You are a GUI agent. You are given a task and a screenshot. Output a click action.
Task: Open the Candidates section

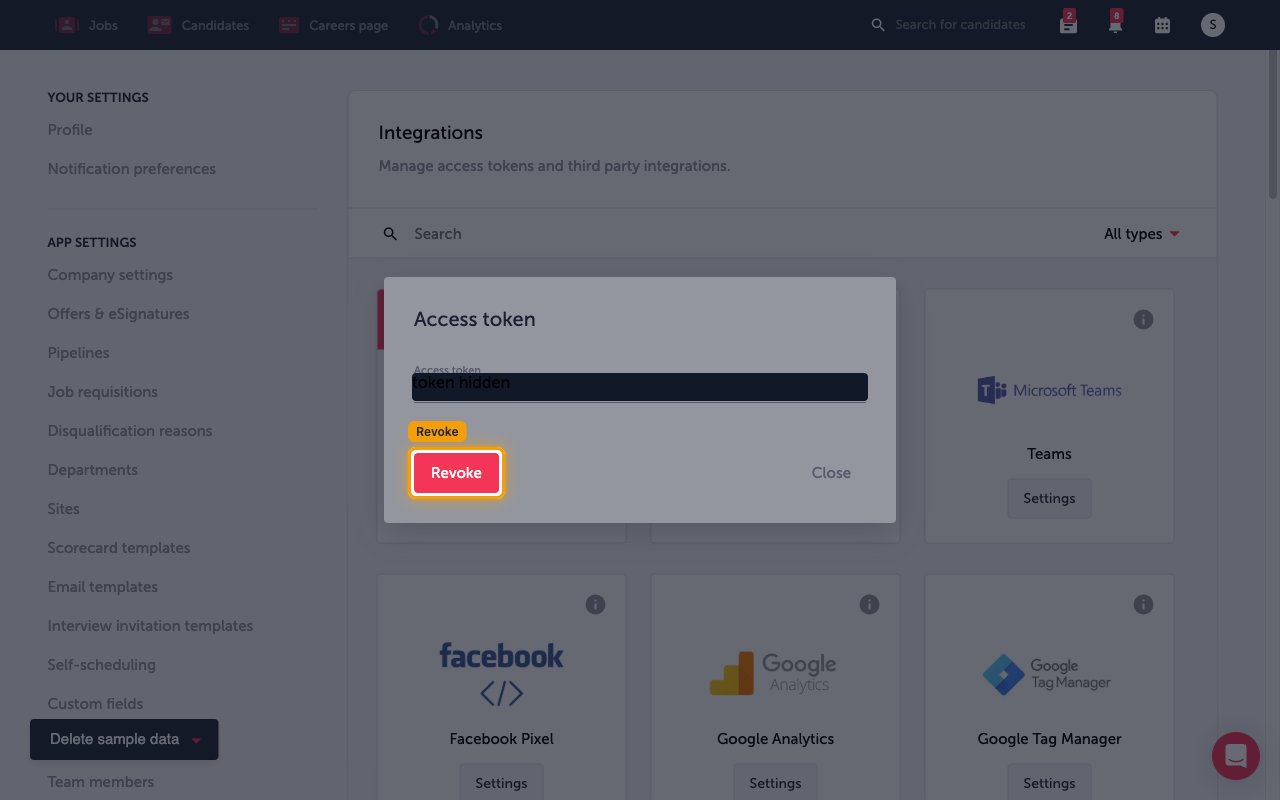tap(215, 25)
